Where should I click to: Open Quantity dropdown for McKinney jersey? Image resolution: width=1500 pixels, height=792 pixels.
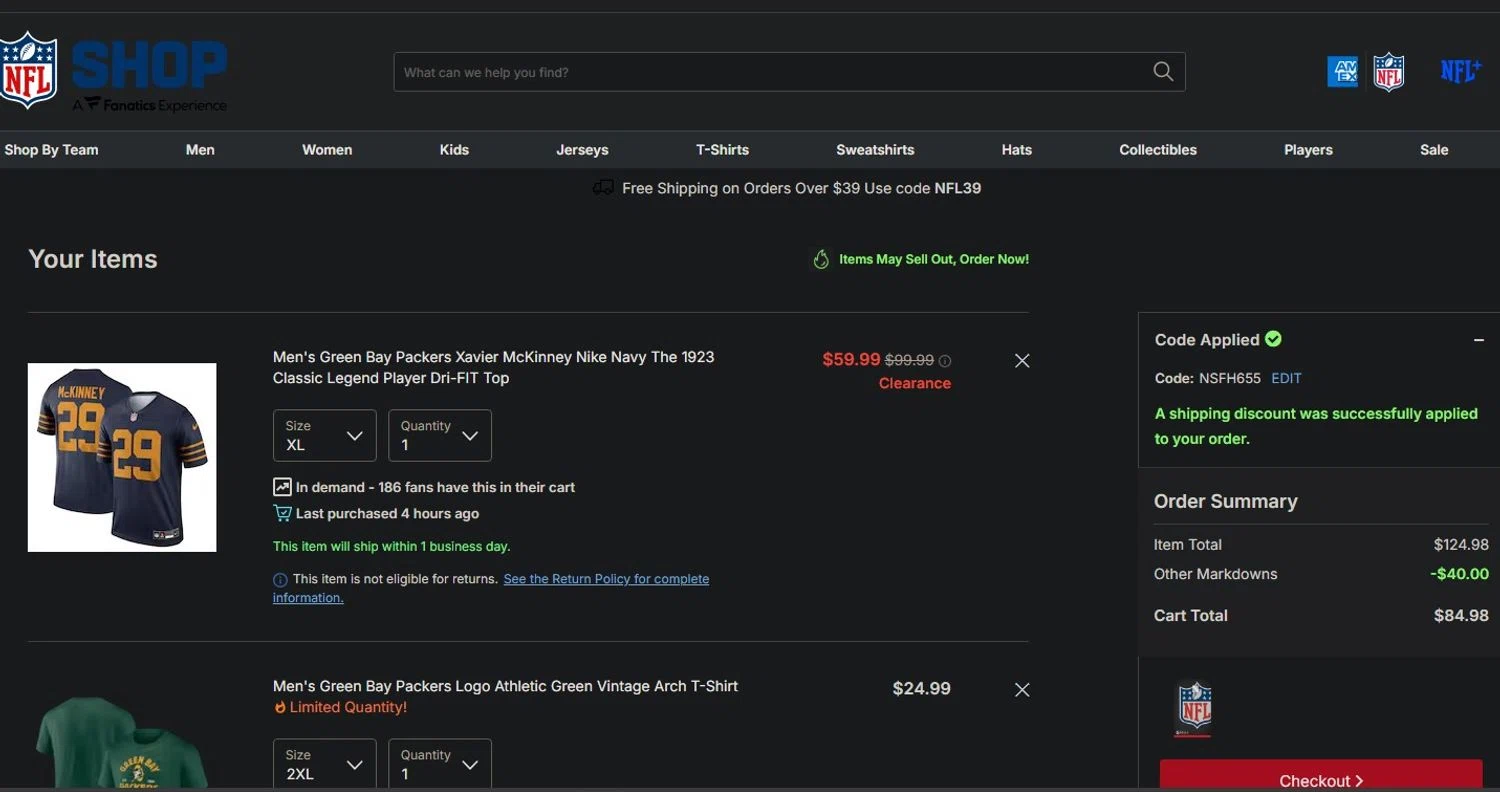440,436
